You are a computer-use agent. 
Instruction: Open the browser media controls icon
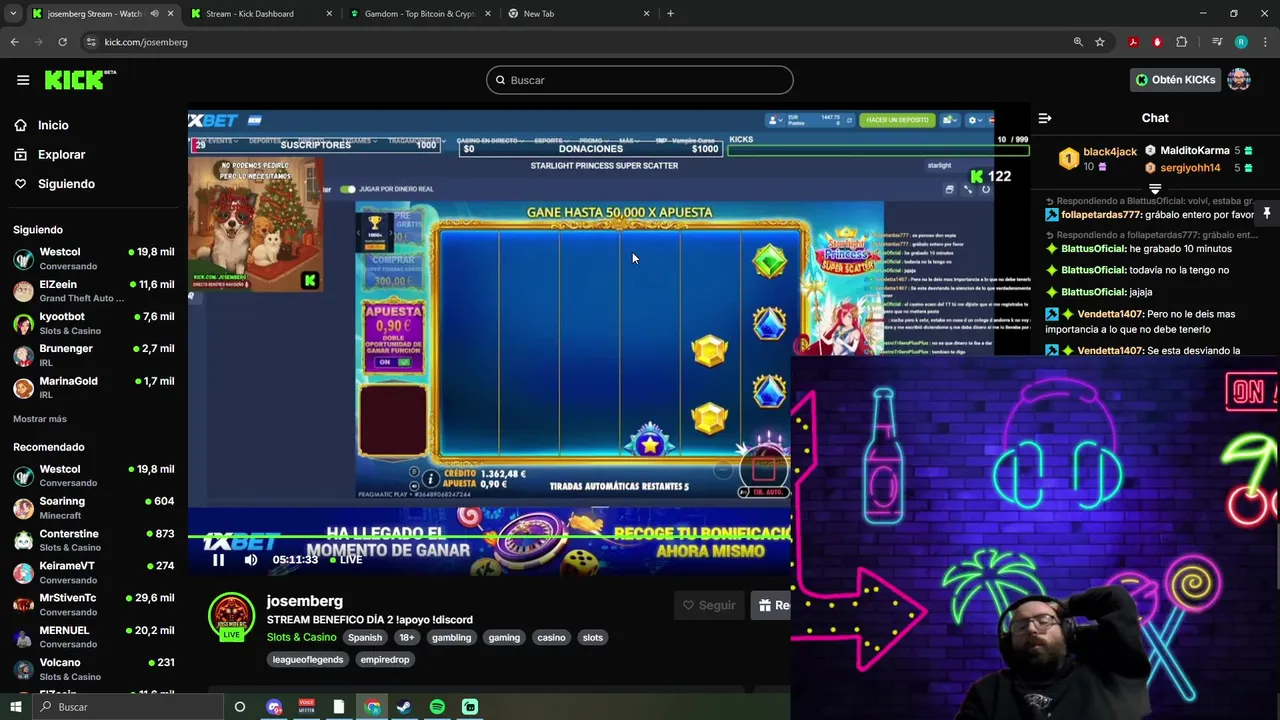pos(1217,42)
